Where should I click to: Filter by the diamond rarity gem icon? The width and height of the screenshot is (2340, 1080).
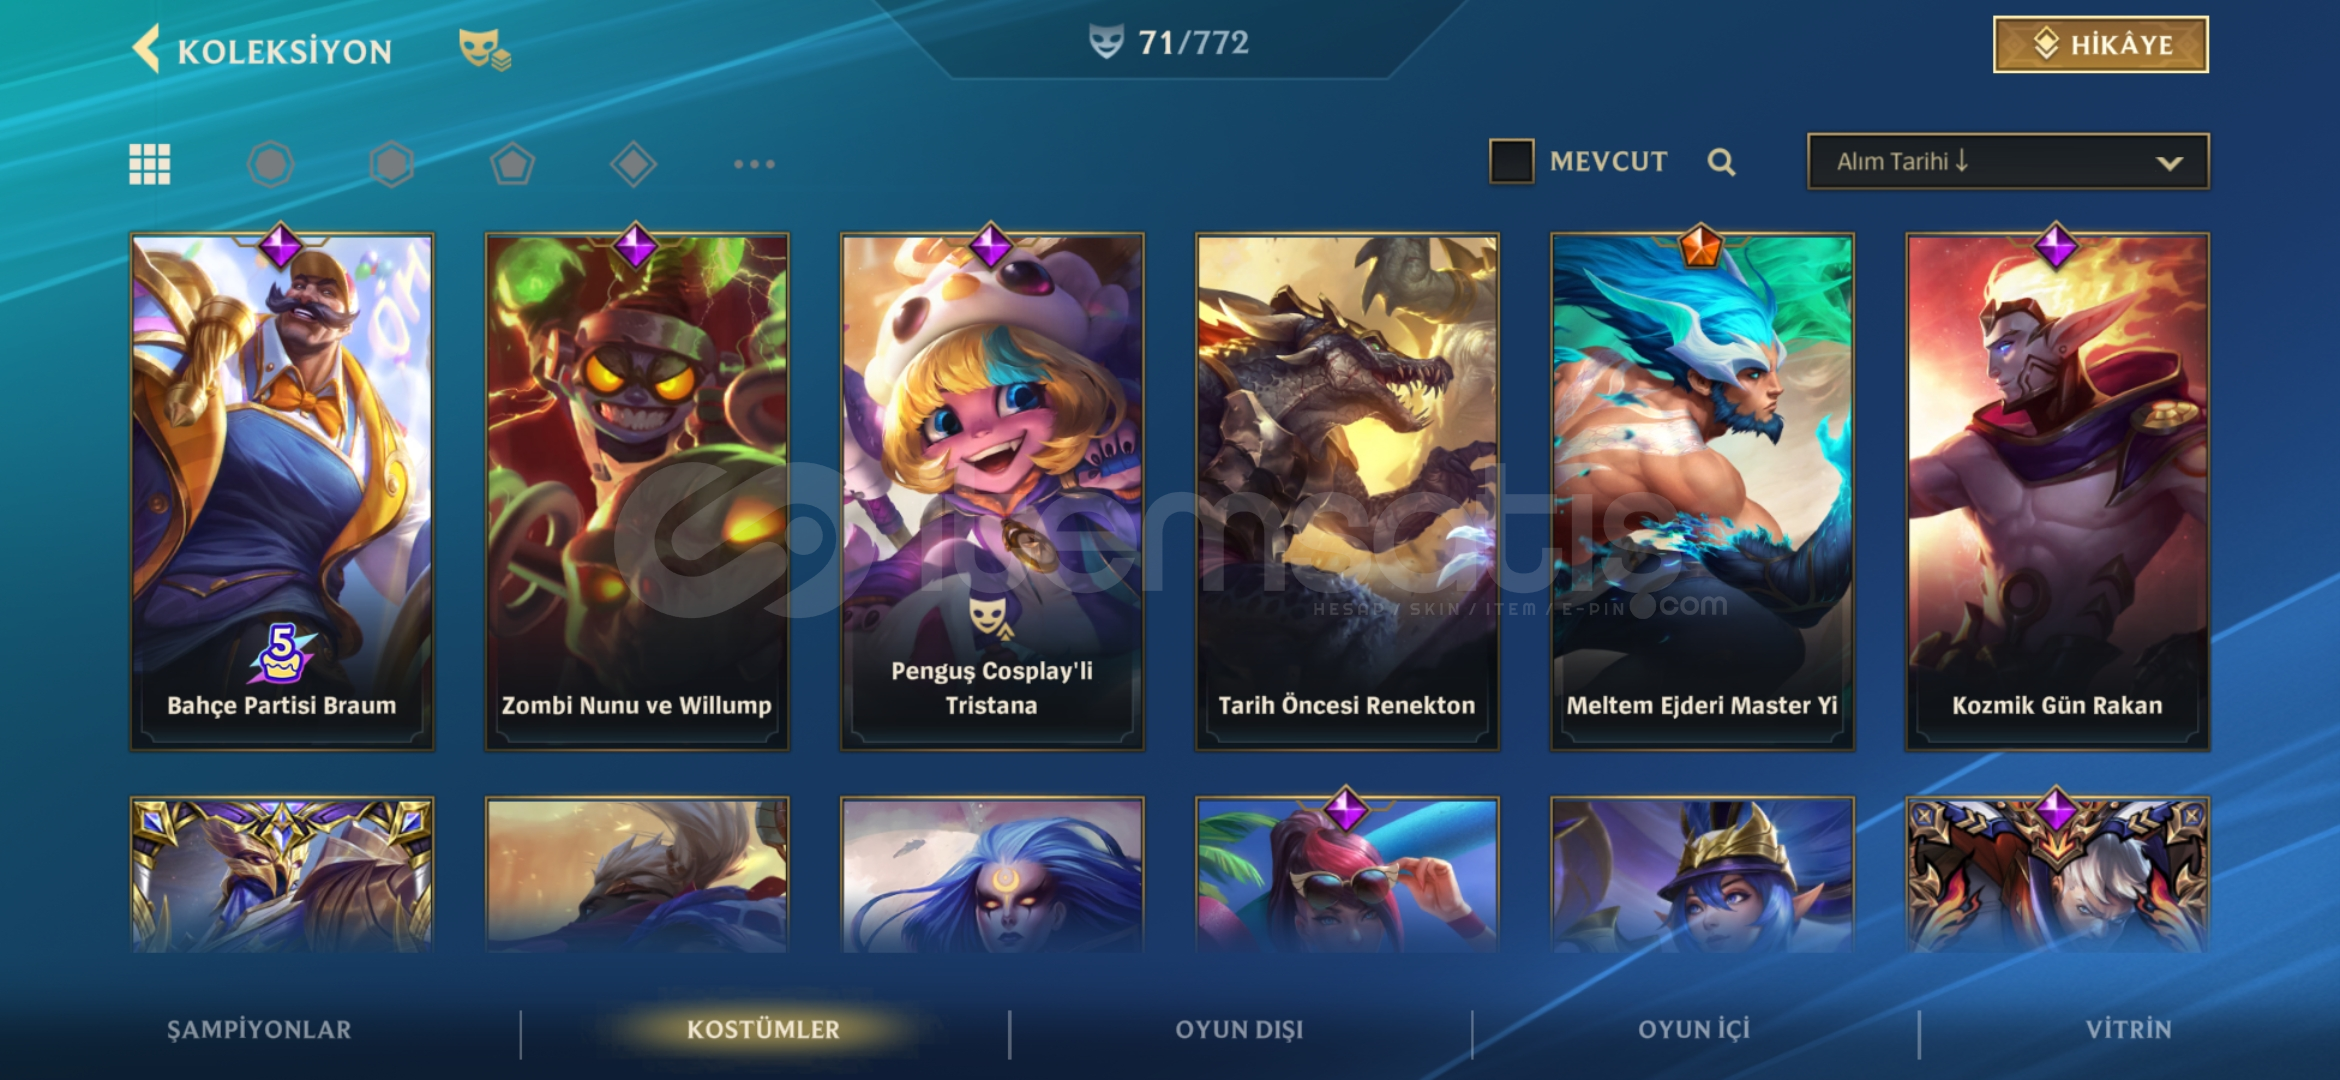pyautogui.click(x=633, y=164)
